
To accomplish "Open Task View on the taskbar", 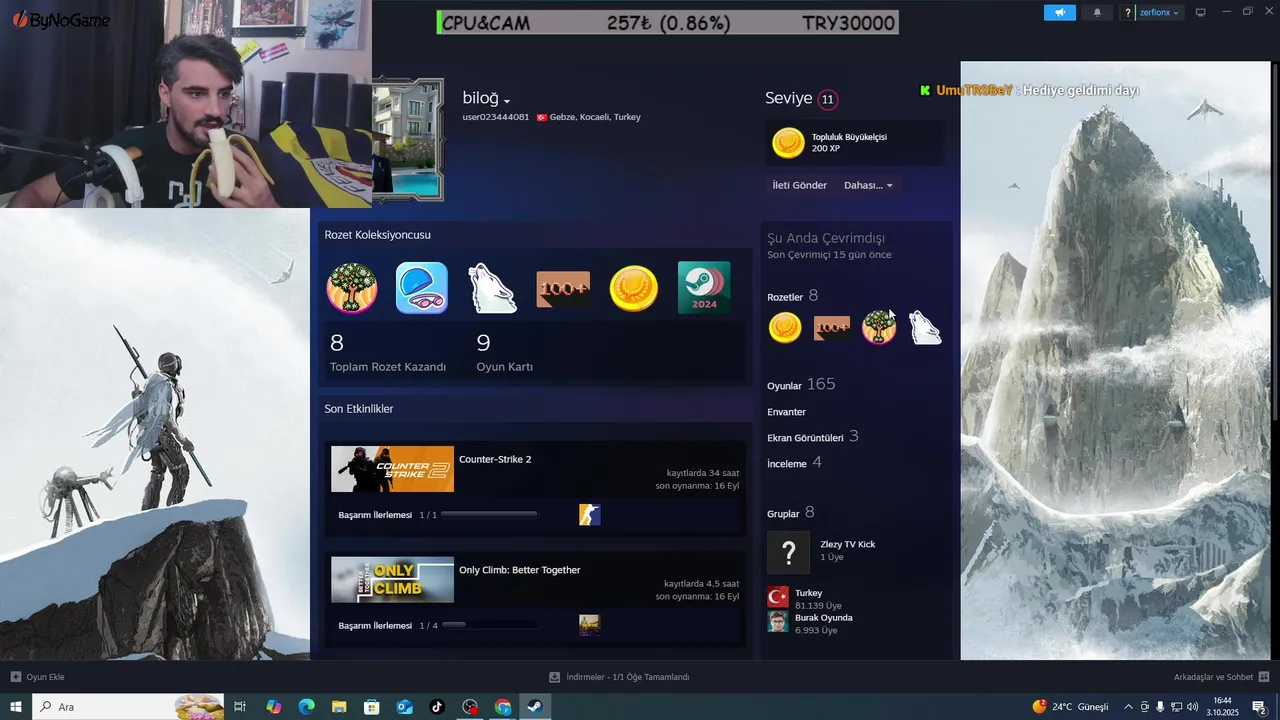I will [x=240, y=707].
